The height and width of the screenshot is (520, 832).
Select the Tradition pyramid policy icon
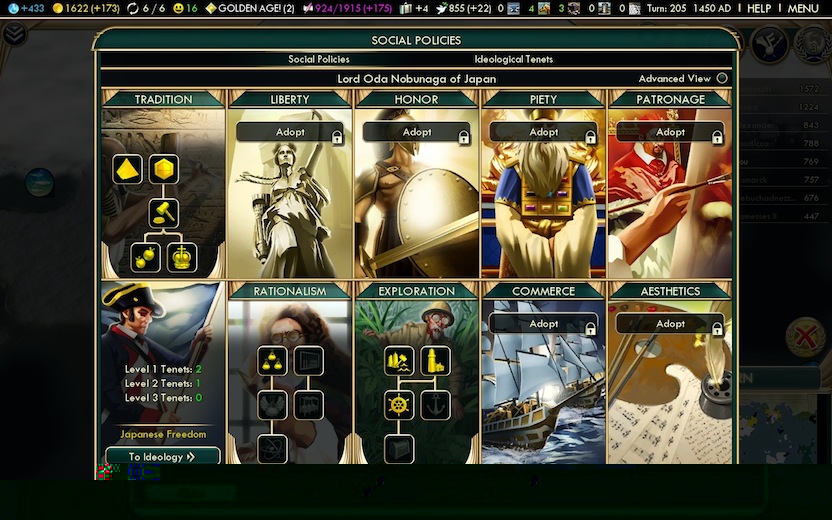tap(127, 169)
